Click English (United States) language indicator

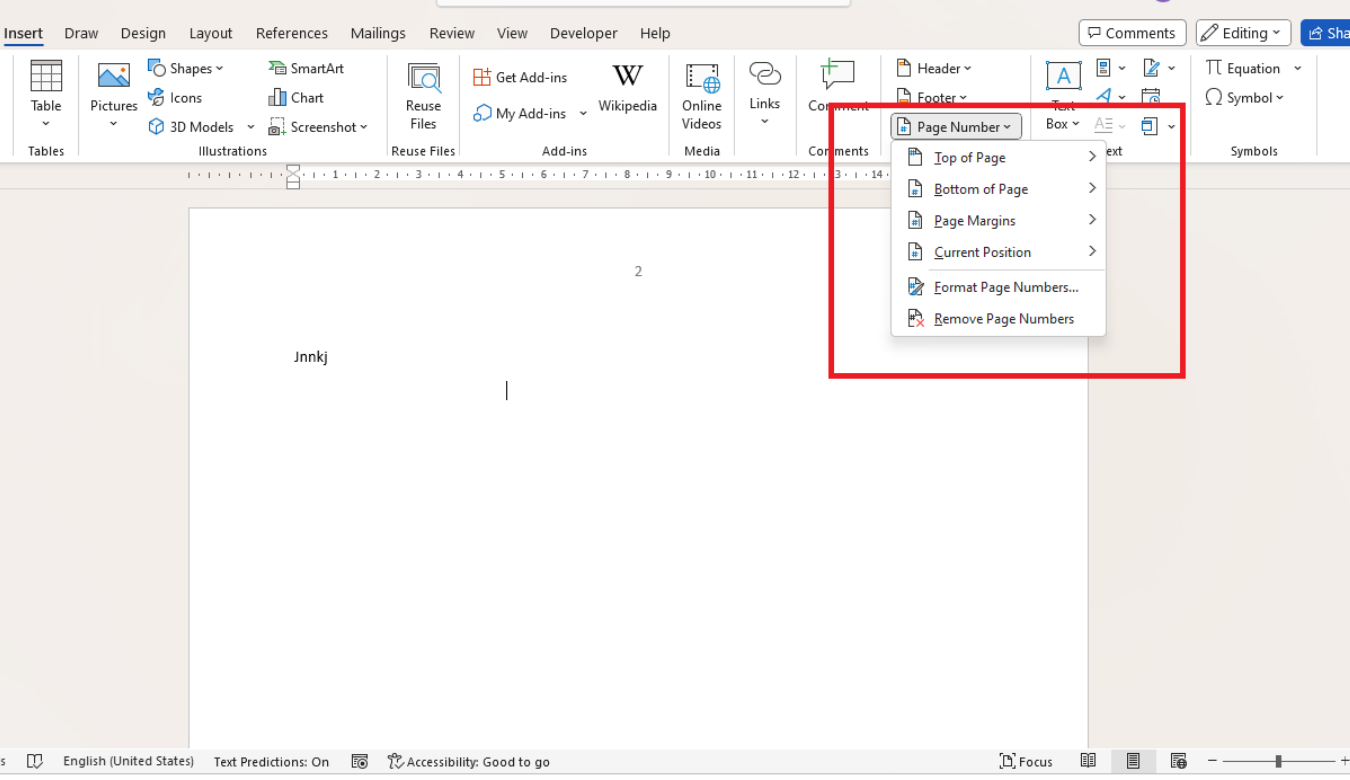pos(128,761)
